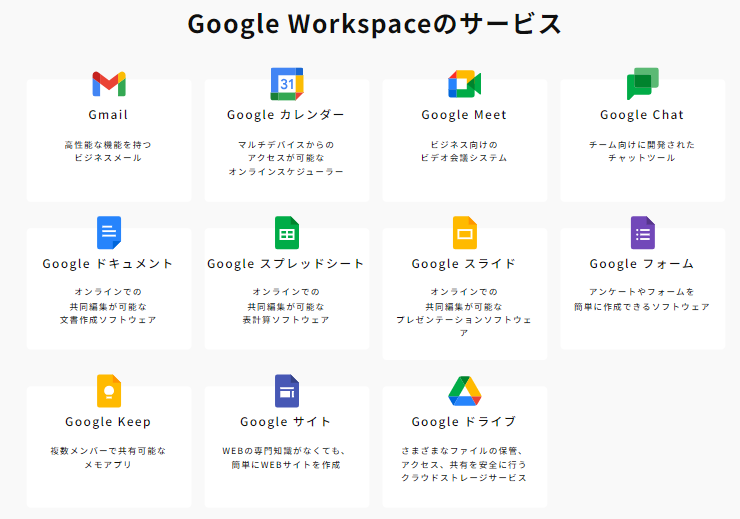The width and height of the screenshot is (740, 519).
Task: Click the yellow Google Slides icon
Action: click(x=465, y=233)
